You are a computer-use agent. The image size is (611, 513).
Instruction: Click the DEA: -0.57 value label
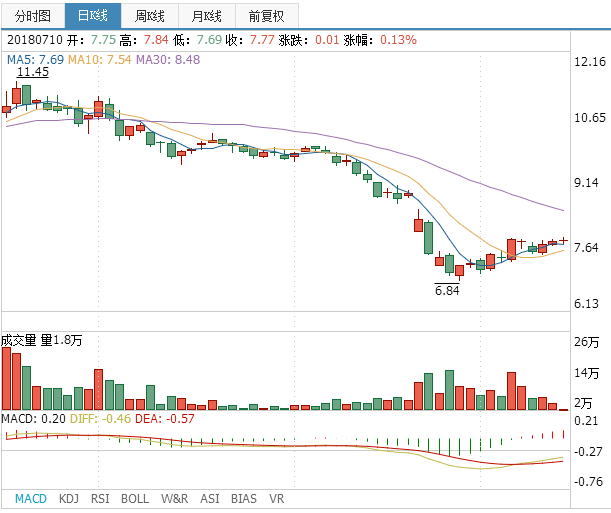tap(164, 419)
